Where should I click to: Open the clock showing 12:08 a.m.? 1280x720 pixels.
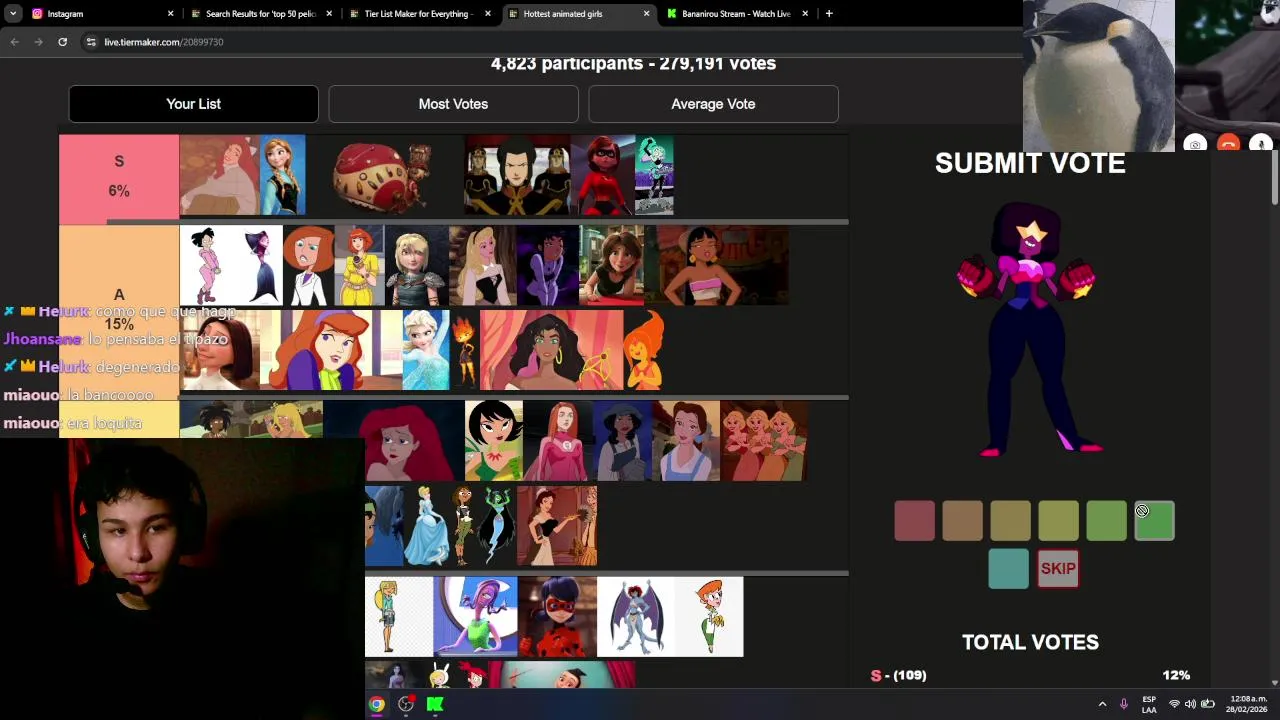click(x=1247, y=704)
